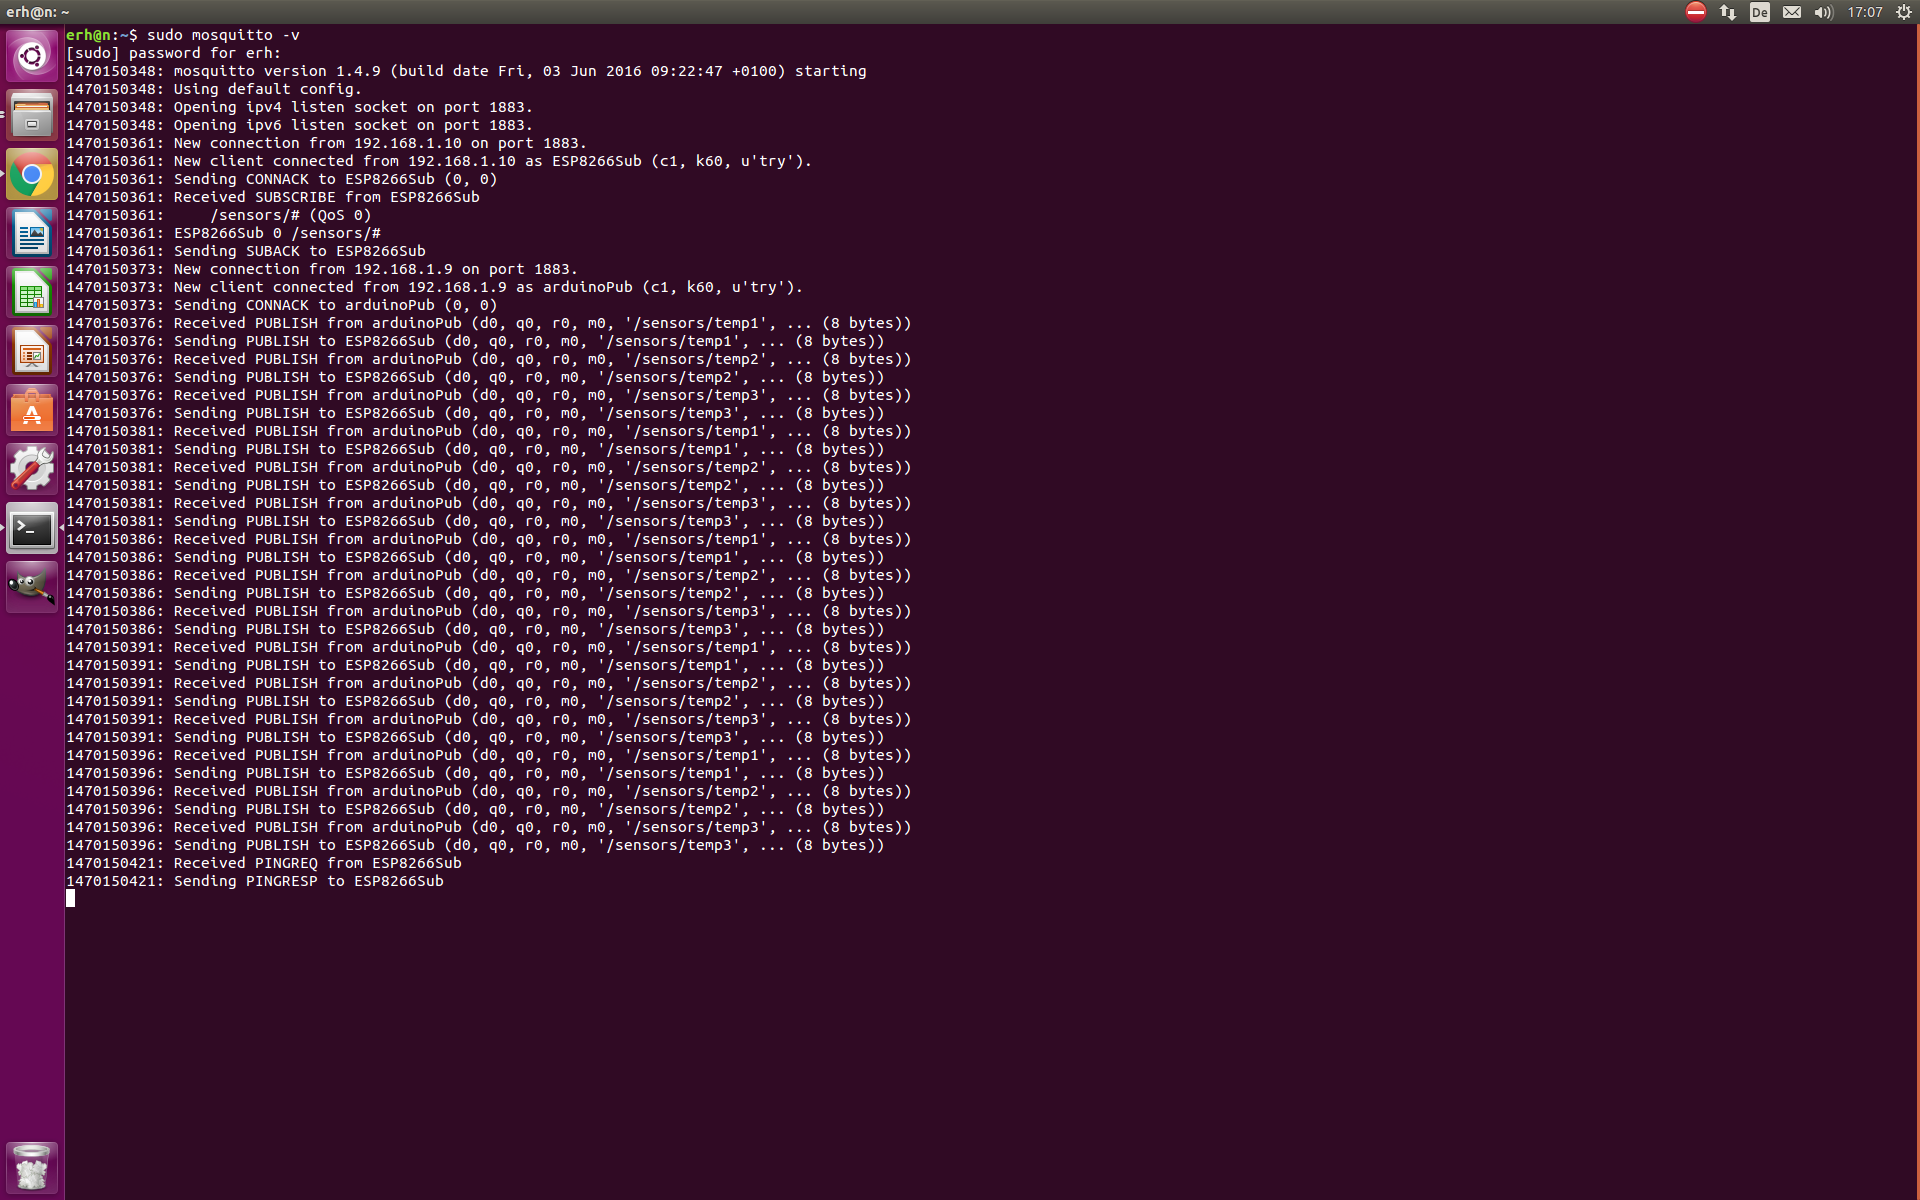This screenshot has width=1920, height=1200.
Task: Click the 'mosquitto version 1.4.9' starting line
Action: pos(466,71)
